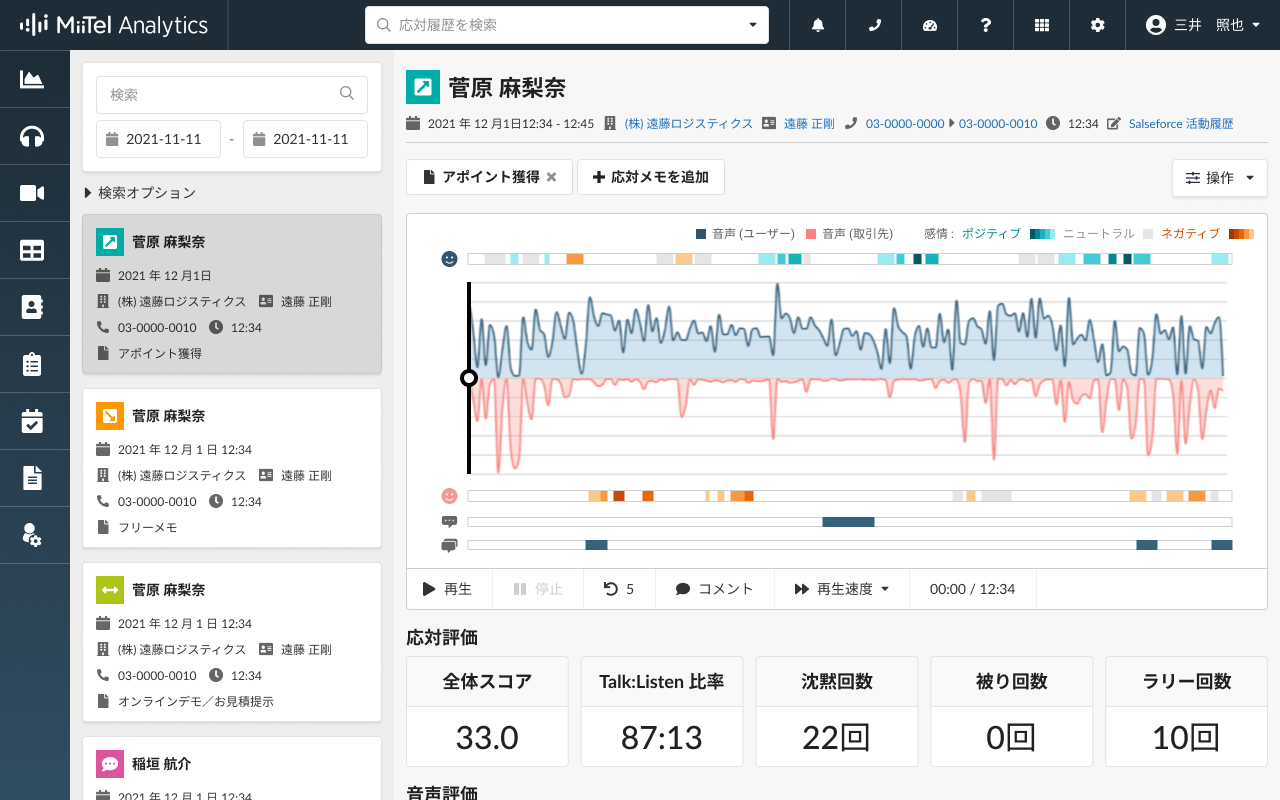Open the video camera sidebar icon
Image resolution: width=1280 pixels, height=800 pixels.
(x=33, y=193)
